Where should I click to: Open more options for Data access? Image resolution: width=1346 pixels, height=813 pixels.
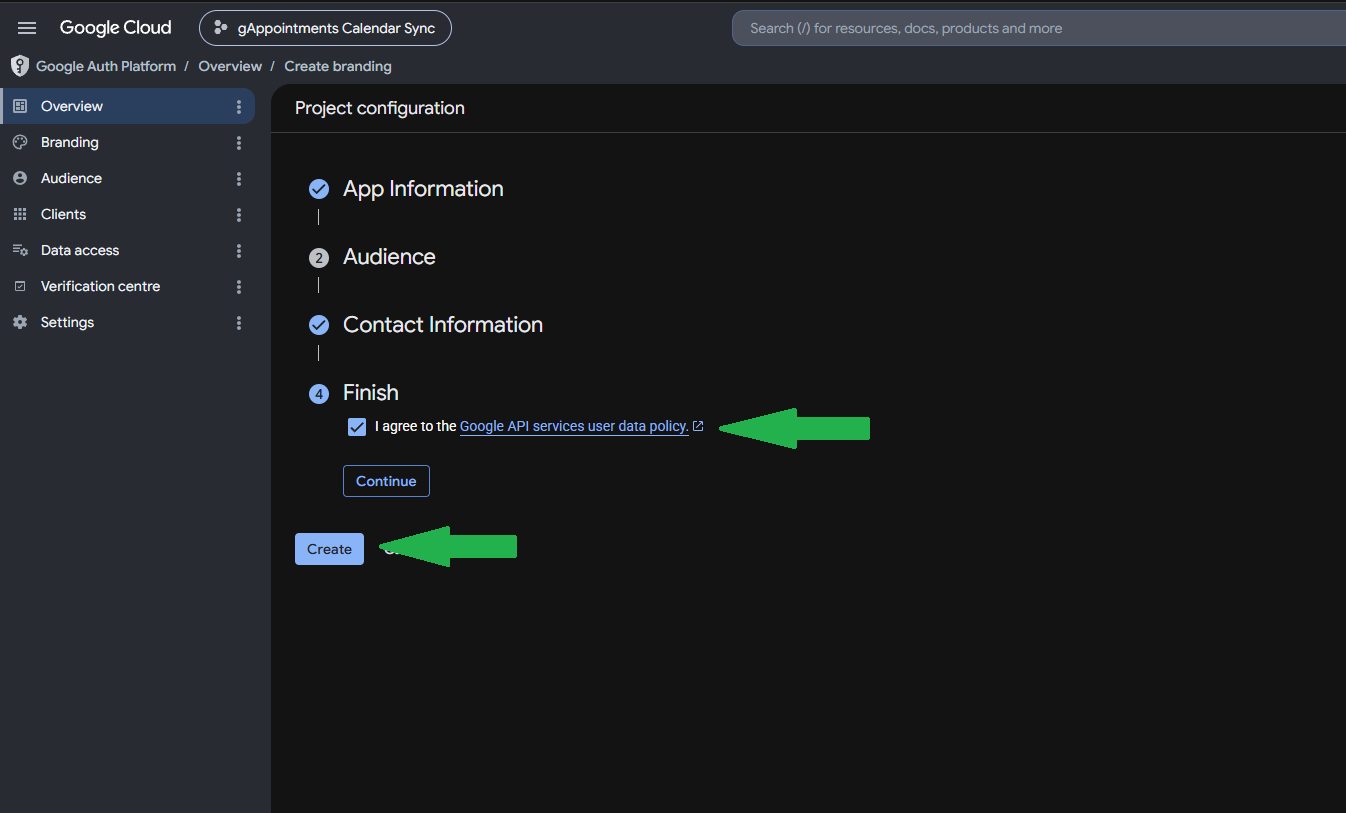(239, 251)
